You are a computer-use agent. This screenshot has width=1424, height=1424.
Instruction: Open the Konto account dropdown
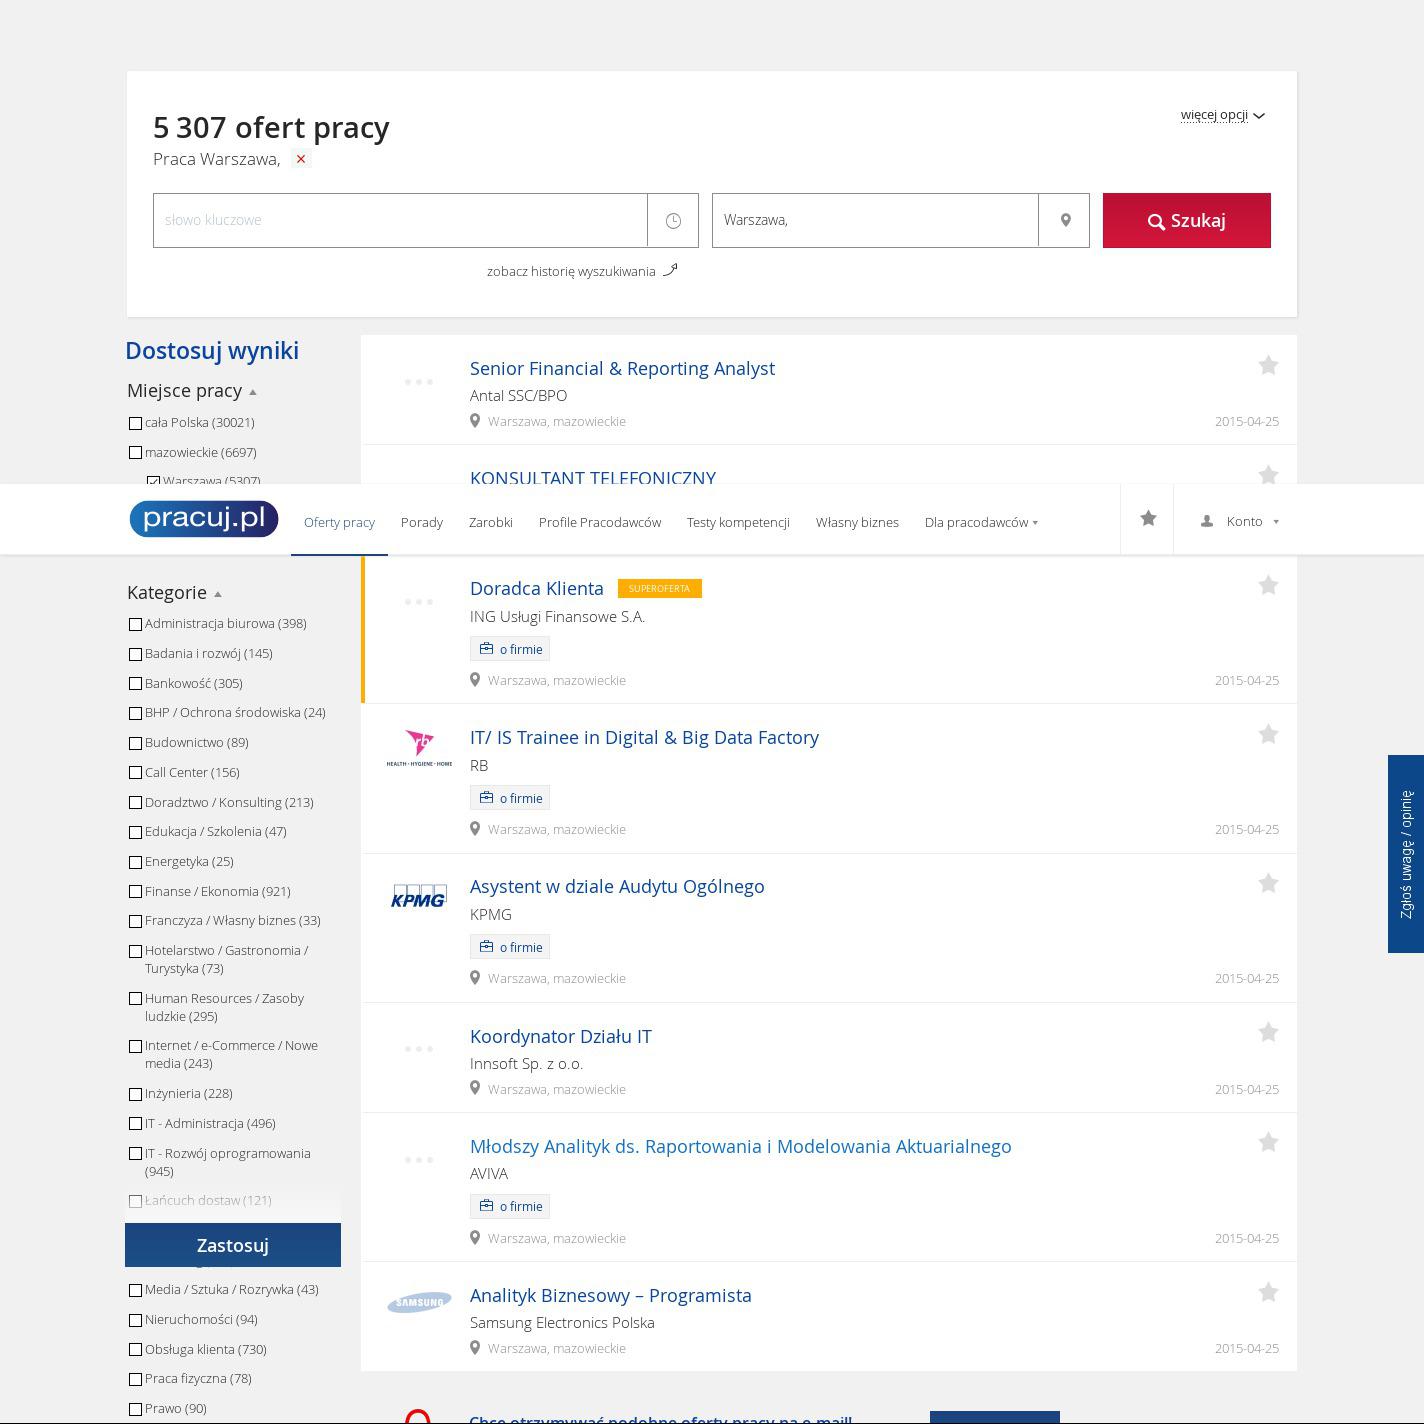(x=1240, y=521)
